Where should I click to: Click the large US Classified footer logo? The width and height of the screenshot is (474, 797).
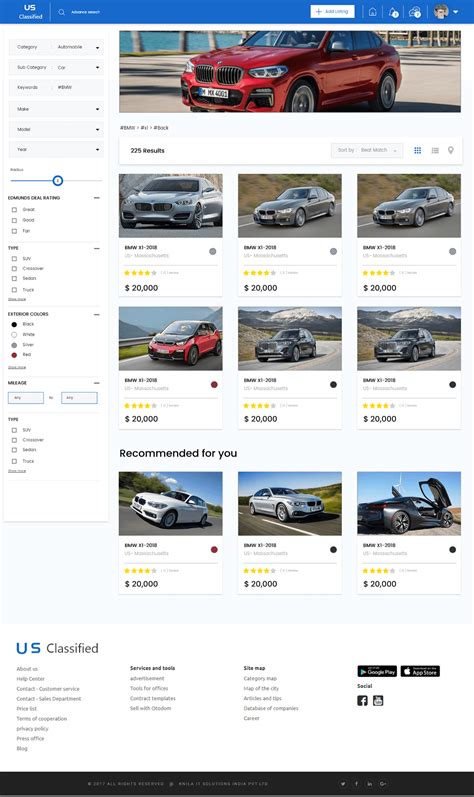[x=57, y=648]
